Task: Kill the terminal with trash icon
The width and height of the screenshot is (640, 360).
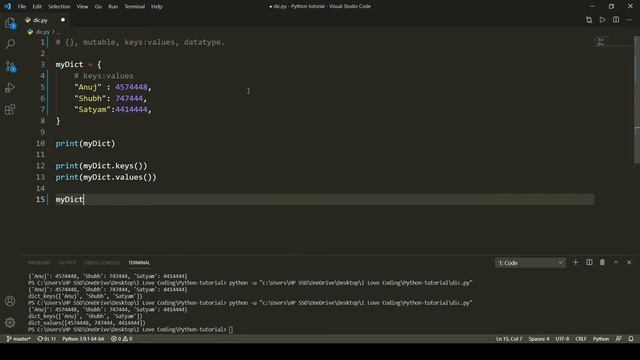Action: pyautogui.click(x=602, y=262)
